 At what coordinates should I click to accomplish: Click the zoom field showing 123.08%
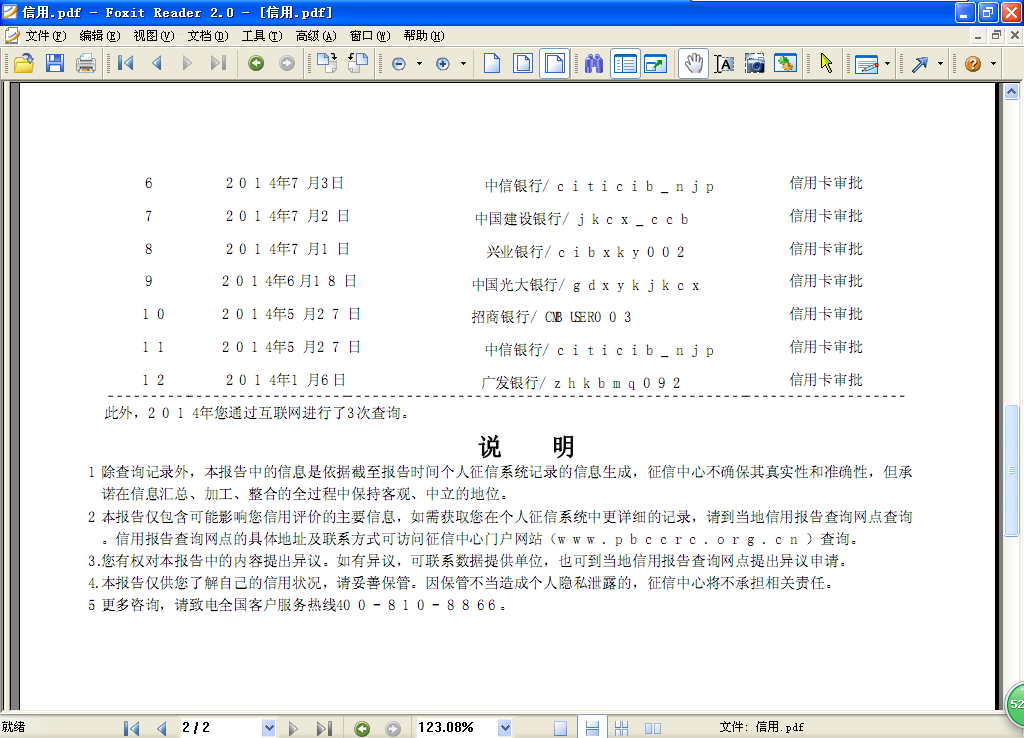click(x=457, y=728)
